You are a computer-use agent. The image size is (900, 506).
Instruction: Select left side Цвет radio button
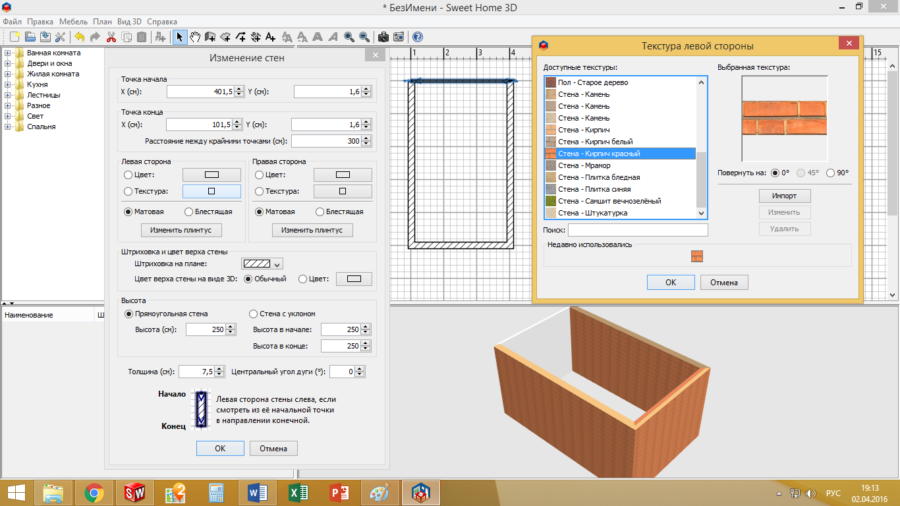tap(128, 175)
